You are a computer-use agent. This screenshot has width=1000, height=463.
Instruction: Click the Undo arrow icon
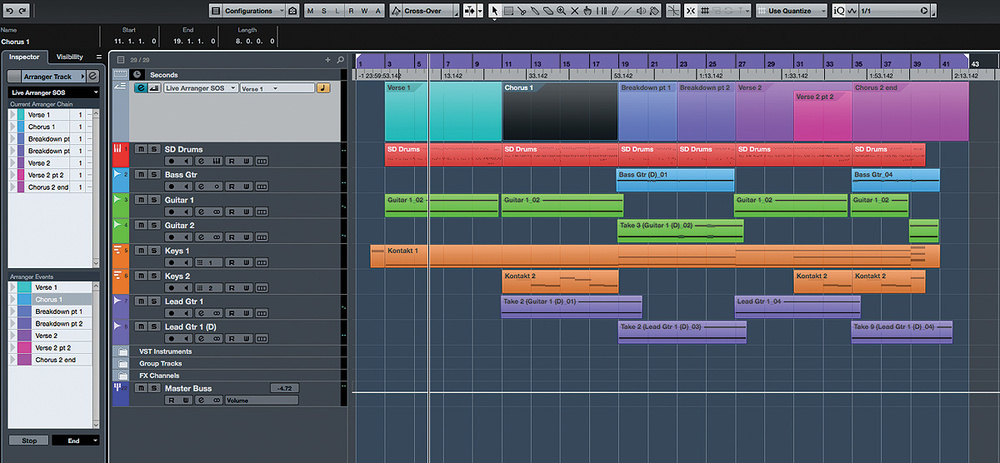click(10, 11)
